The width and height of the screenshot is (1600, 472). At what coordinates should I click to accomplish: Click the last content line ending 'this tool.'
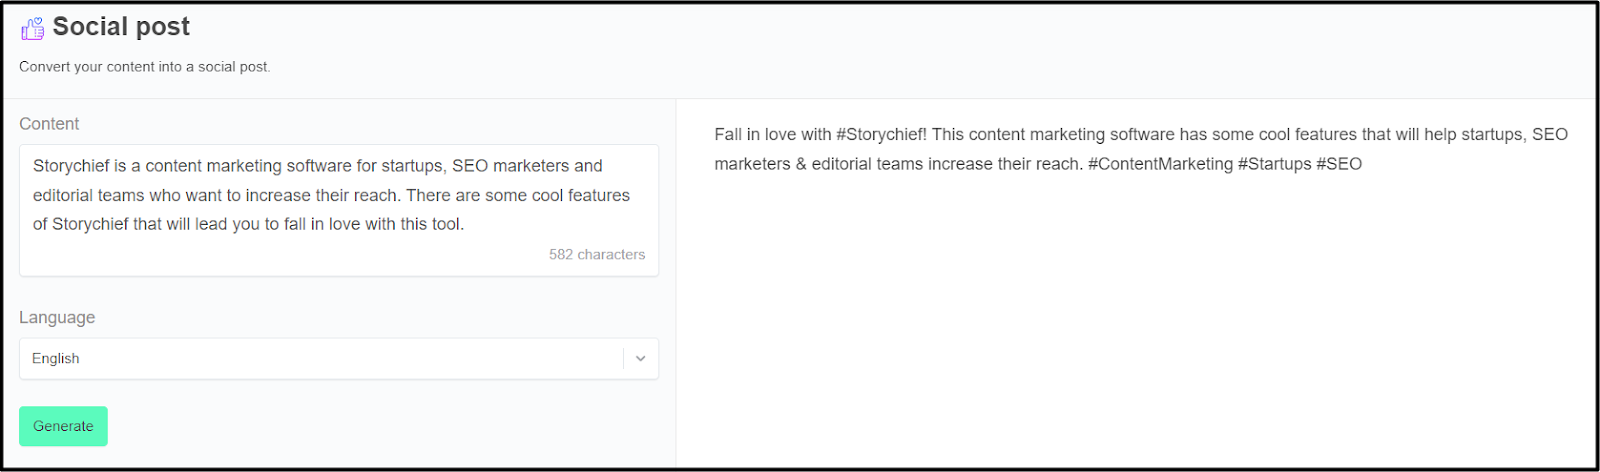pos(248,224)
